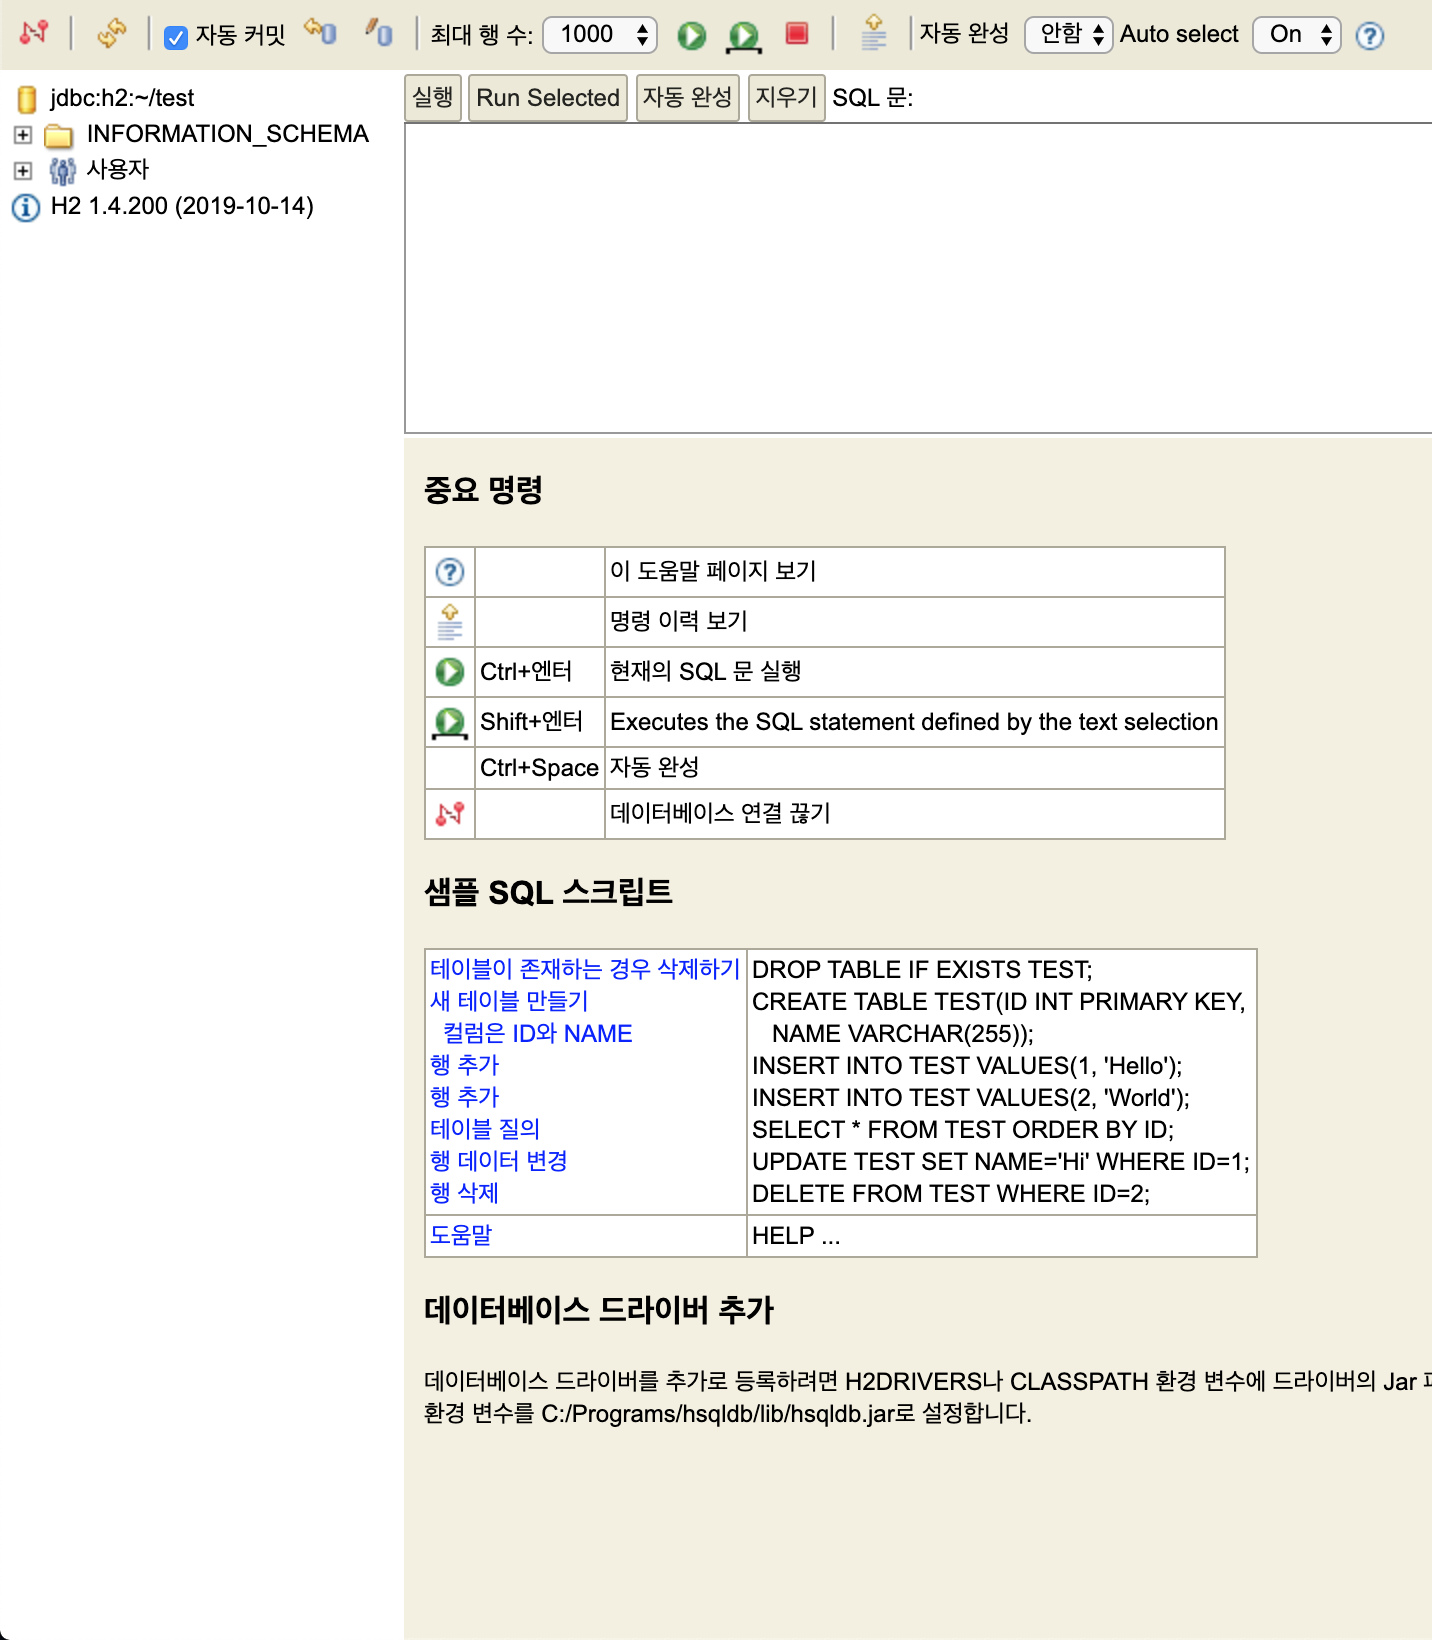Click 테이블이 존재하는 경우 삭제하기 link

click(585, 969)
